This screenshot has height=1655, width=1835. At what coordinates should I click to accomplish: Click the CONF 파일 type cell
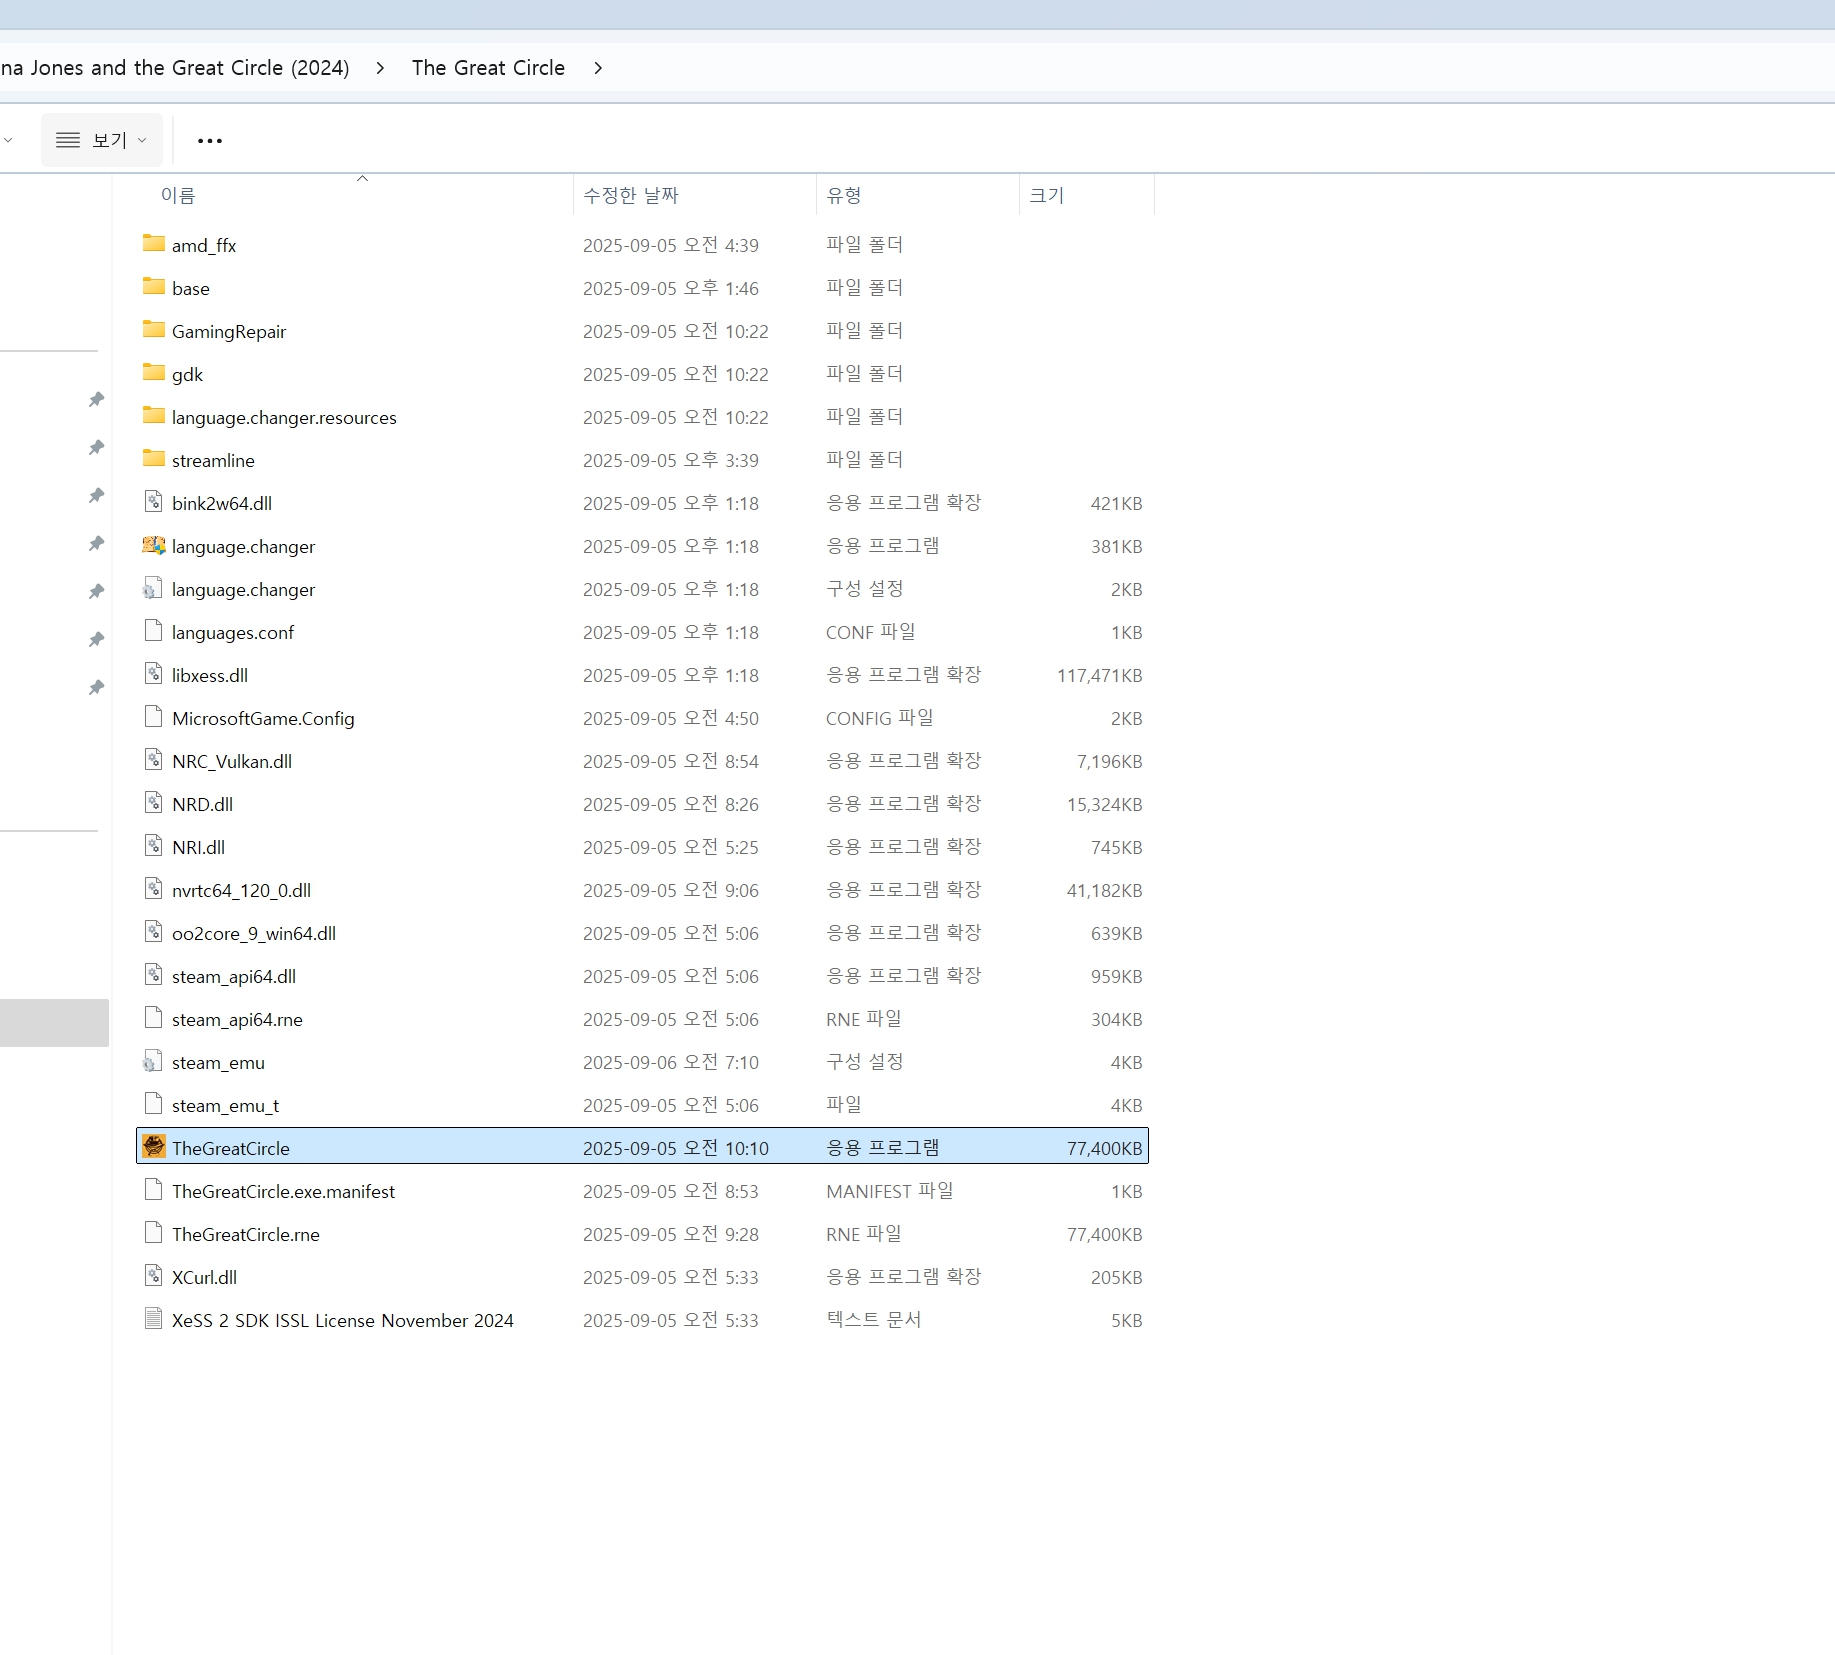870,632
